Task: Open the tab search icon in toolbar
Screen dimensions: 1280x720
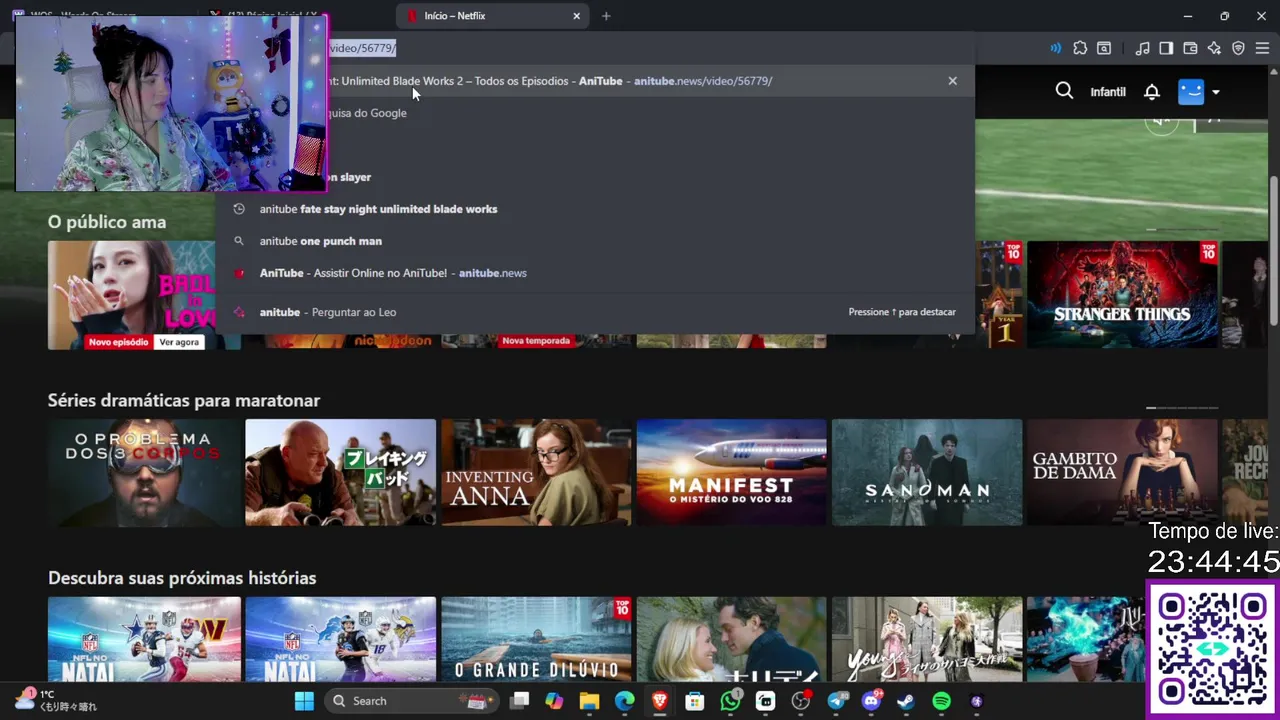Action: pos(1104,48)
